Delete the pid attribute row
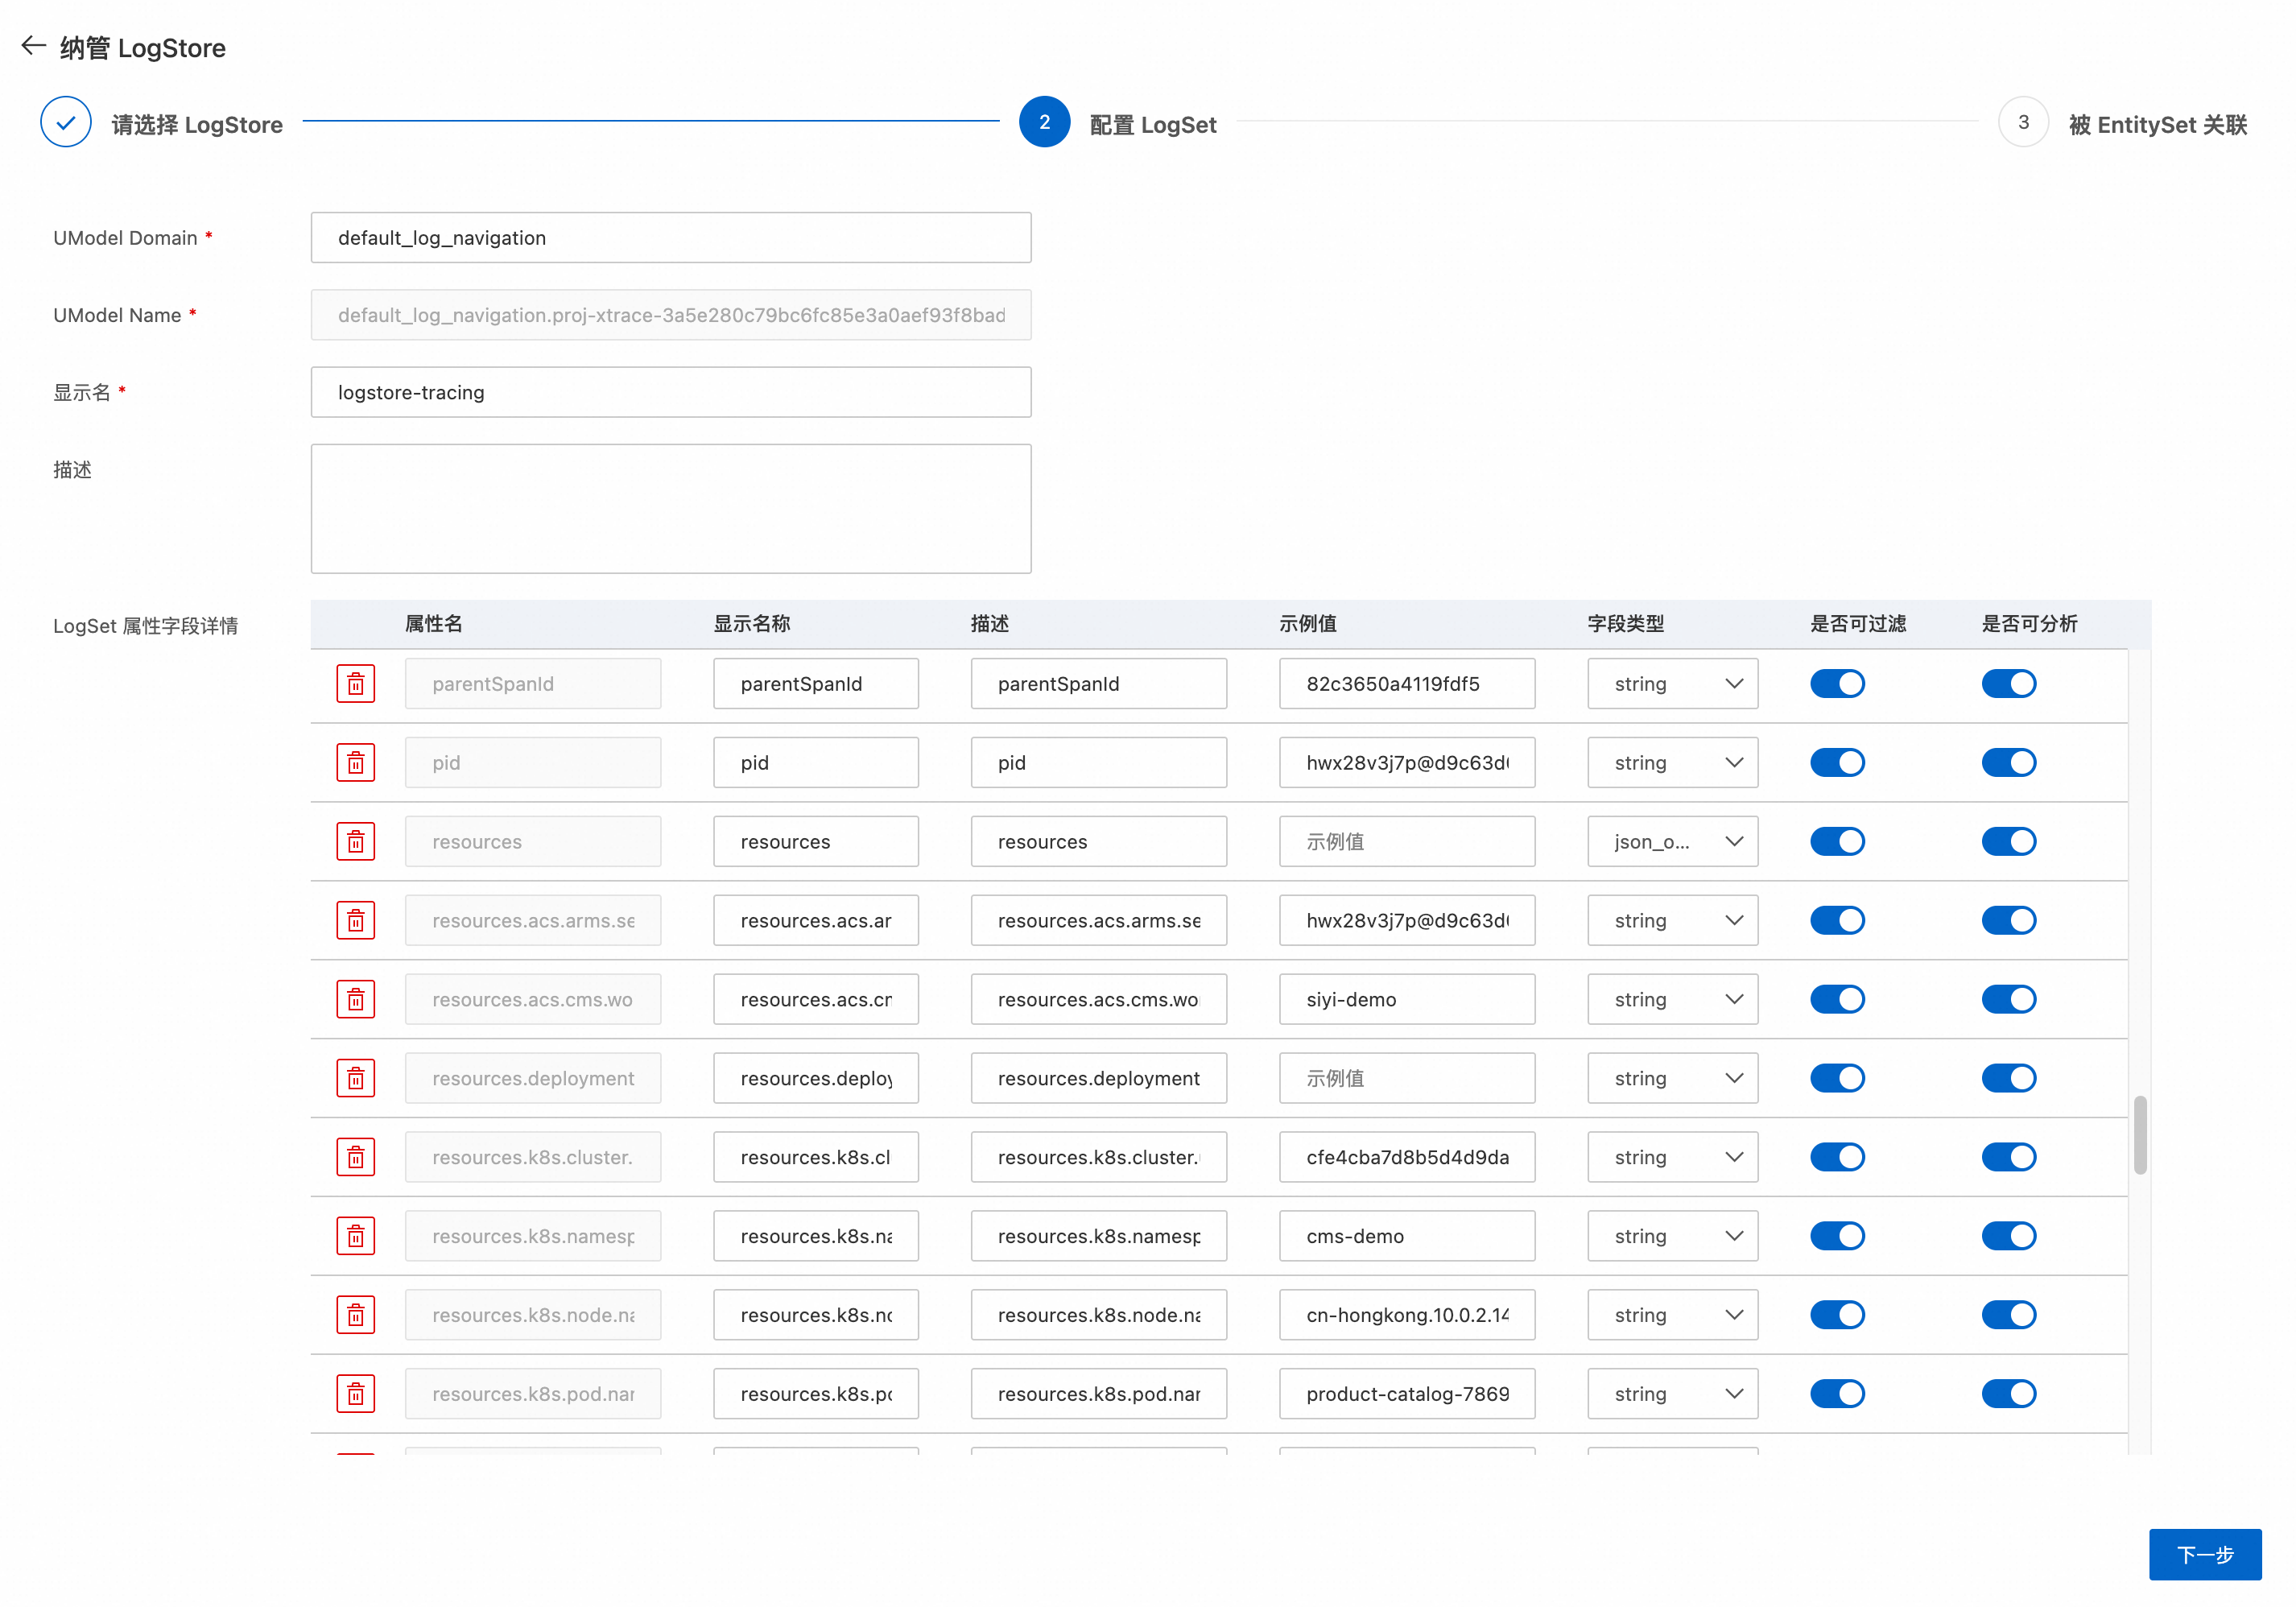 (x=355, y=763)
